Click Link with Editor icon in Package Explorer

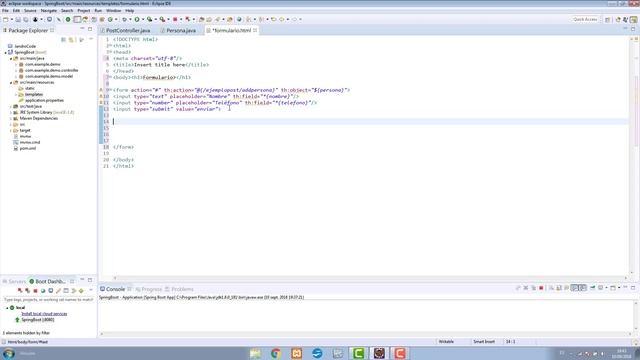coord(71,40)
